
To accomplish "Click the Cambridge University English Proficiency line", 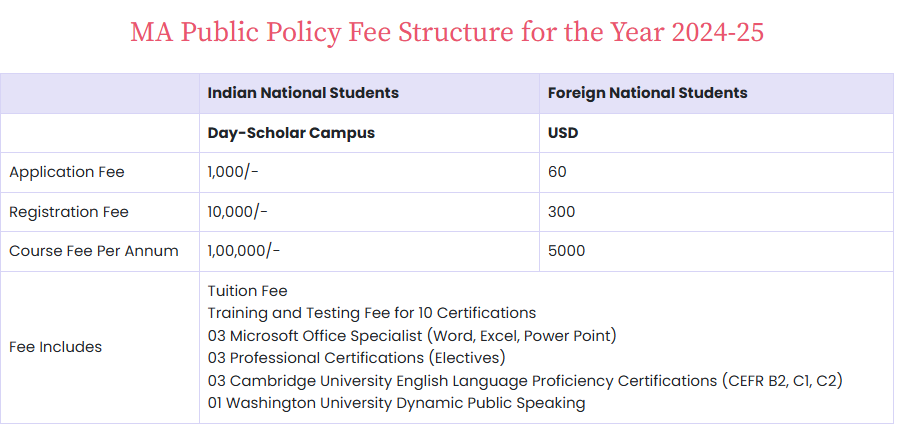I will (532, 381).
